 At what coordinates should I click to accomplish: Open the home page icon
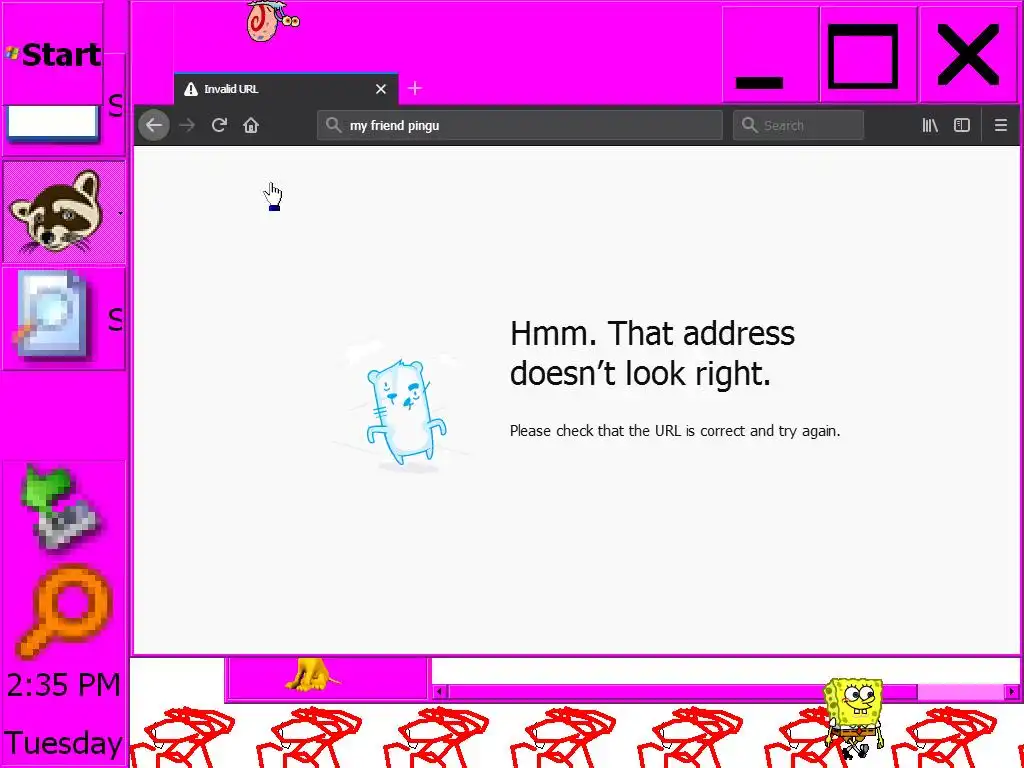click(x=251, y=125)
